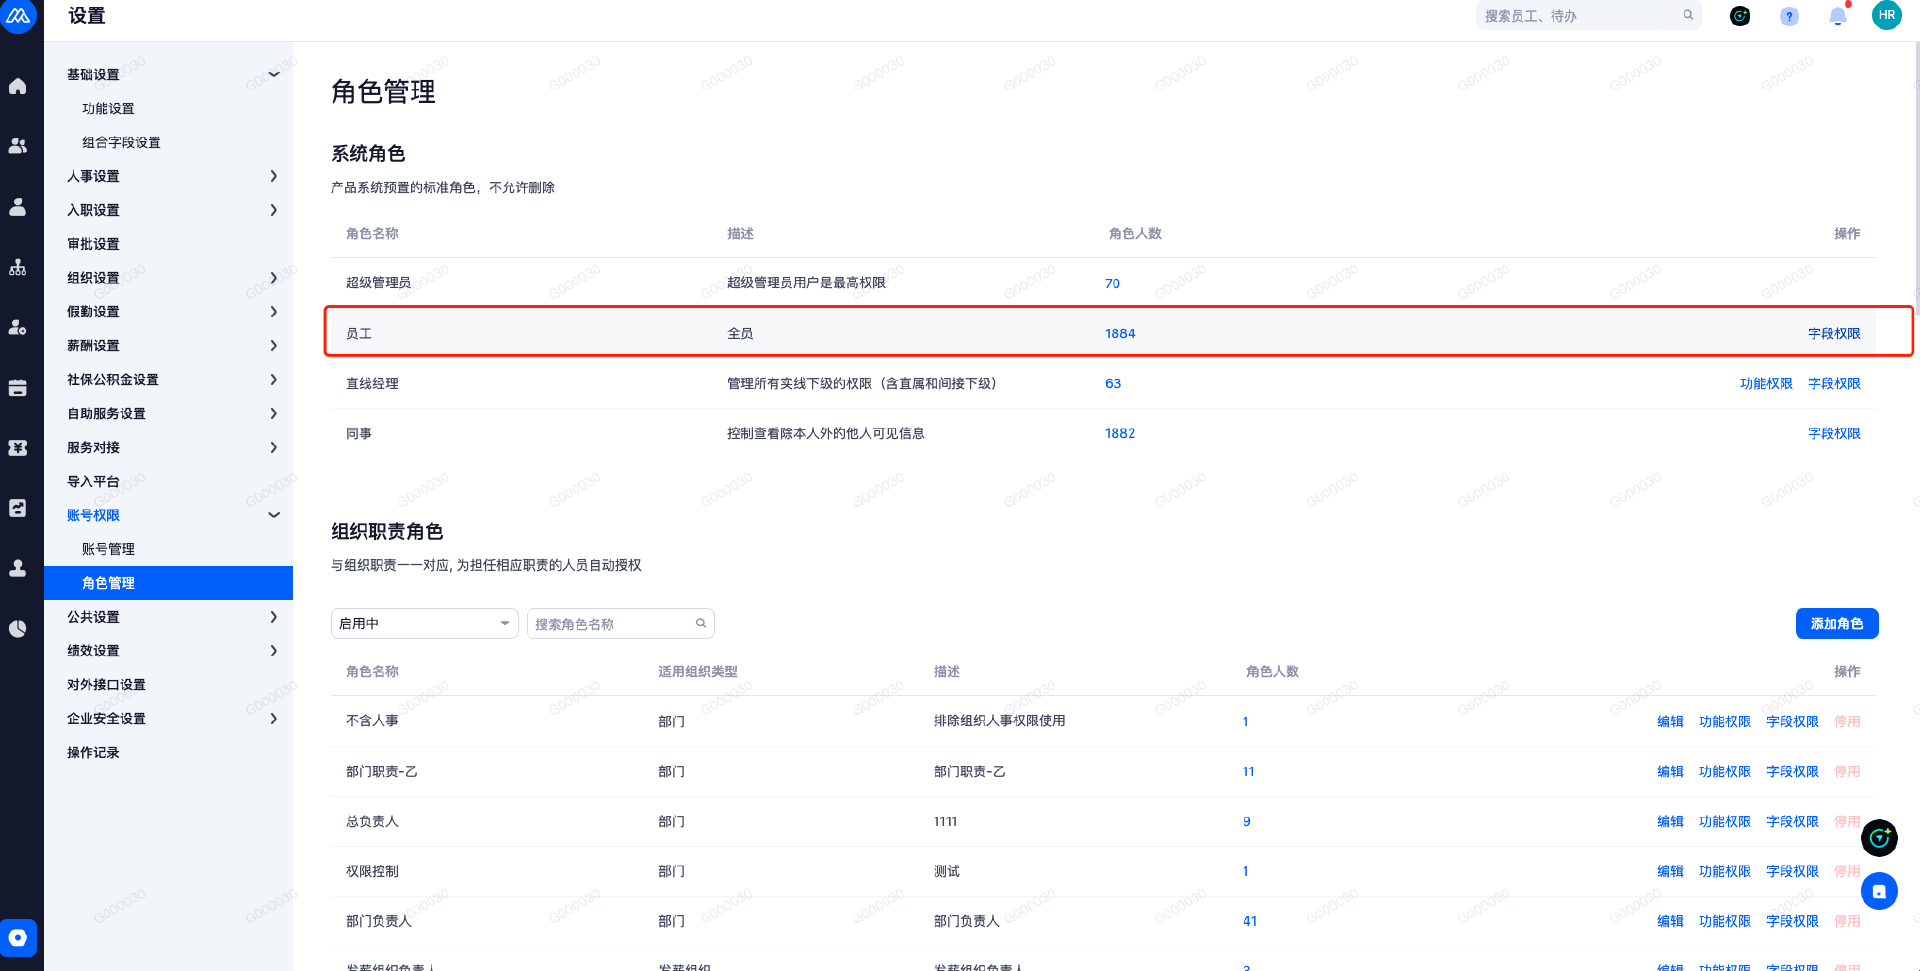This screenshot has height=971, width=1920.
Task: Open the floating green assistant icon
Action: coord(1879,838)
